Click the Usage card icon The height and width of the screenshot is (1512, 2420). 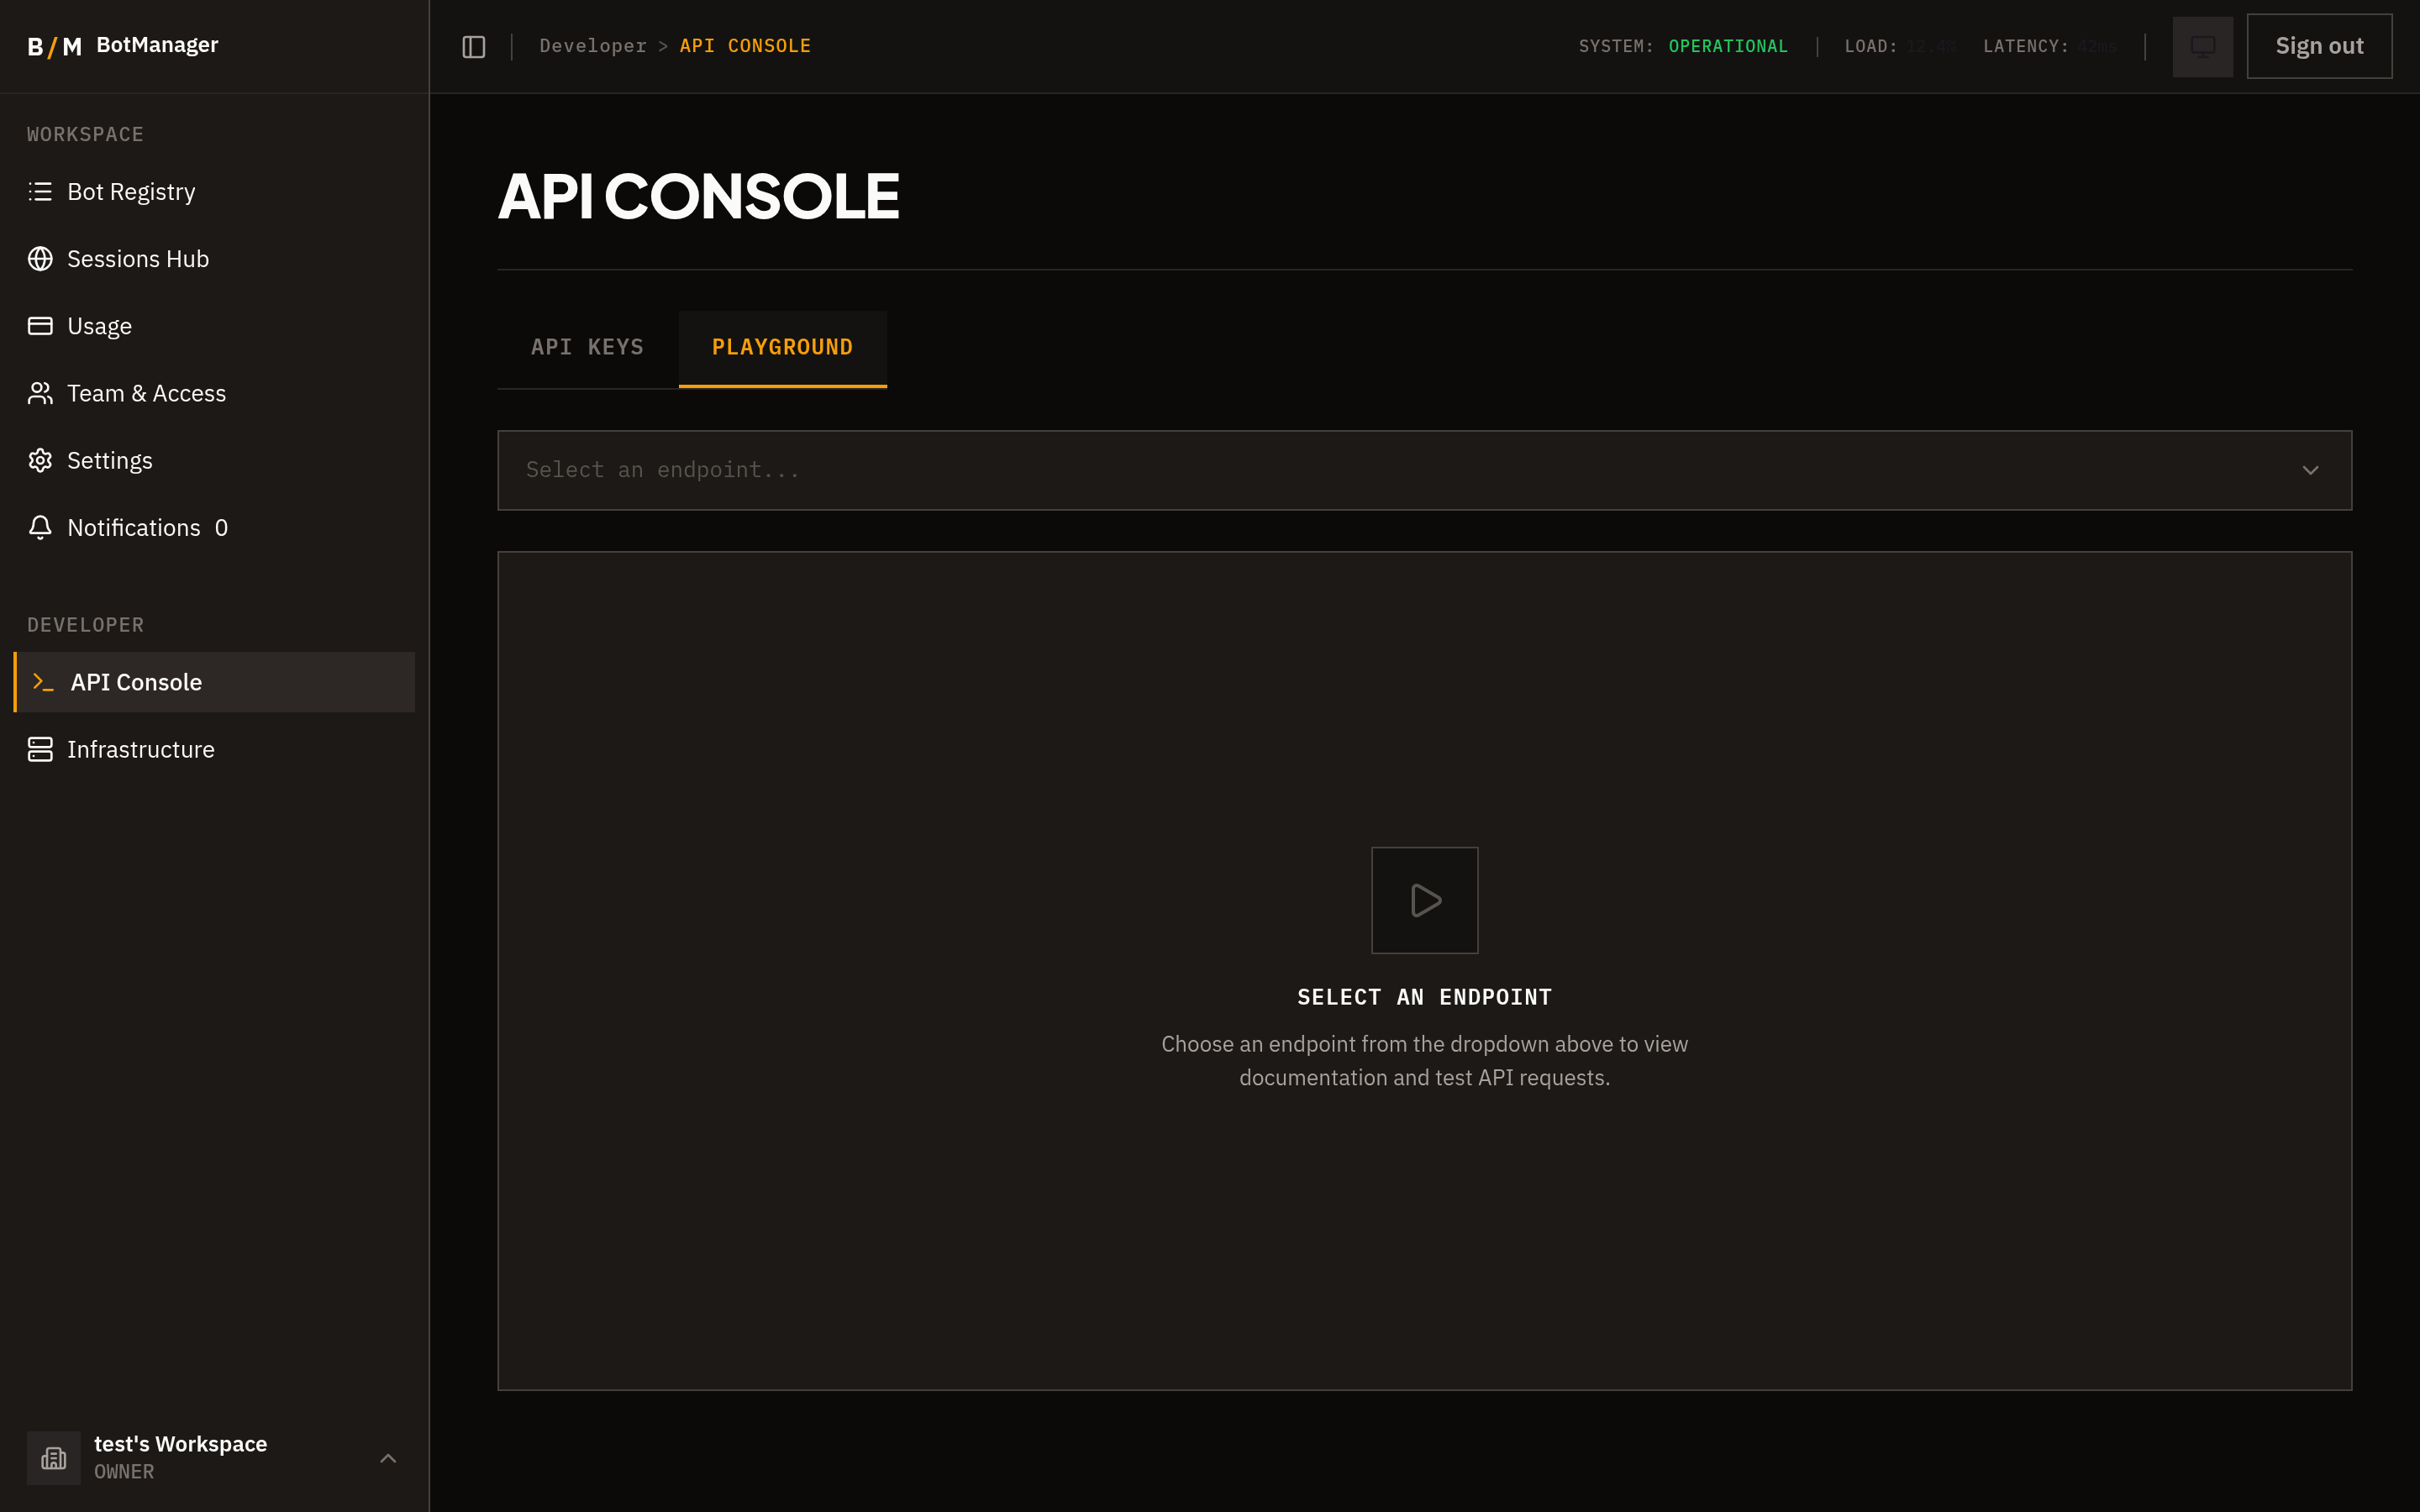point(40,325)
